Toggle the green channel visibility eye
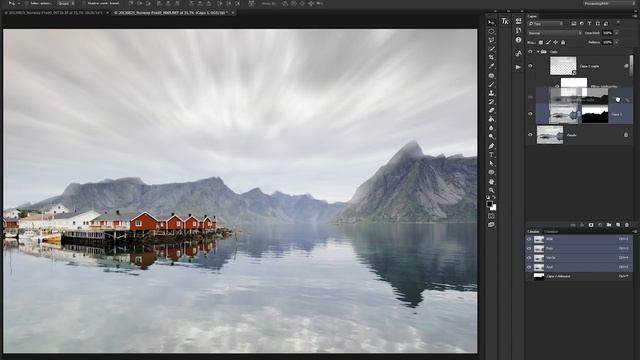This screenshot has height=360, width=640. [529, 258]
